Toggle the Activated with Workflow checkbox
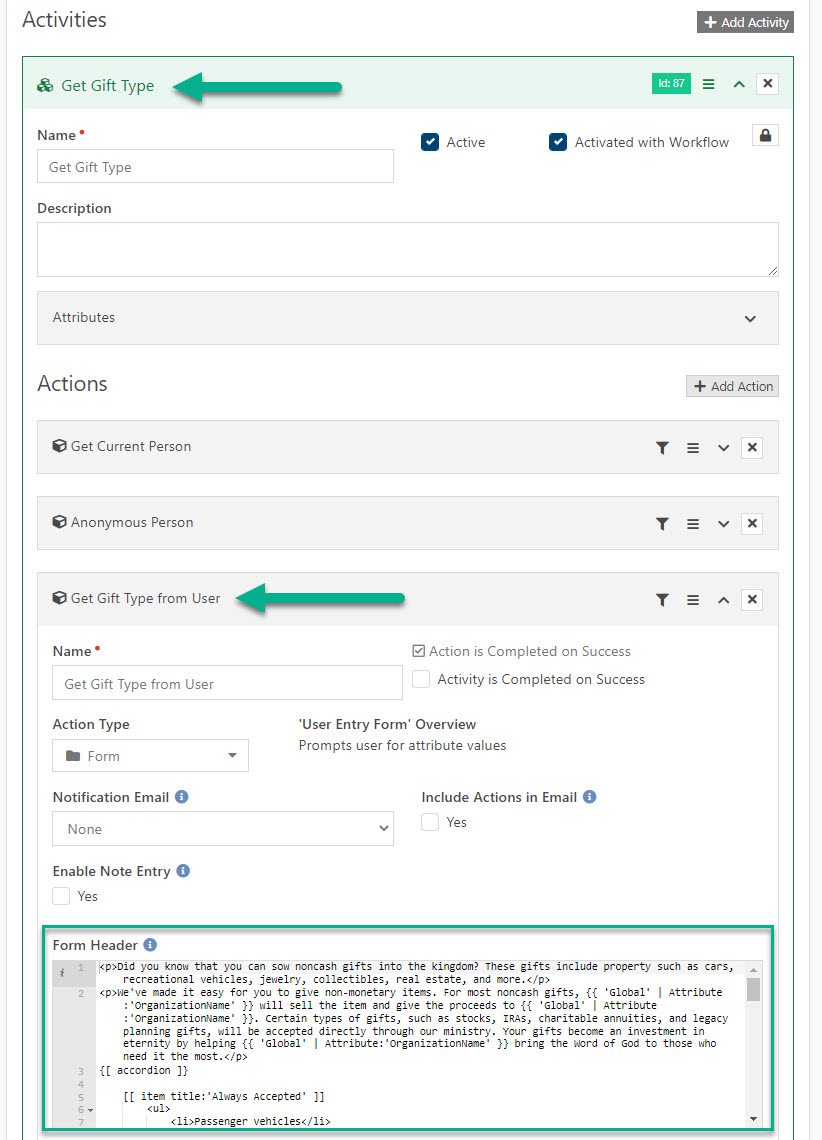822x1140 pixels. 557,142
